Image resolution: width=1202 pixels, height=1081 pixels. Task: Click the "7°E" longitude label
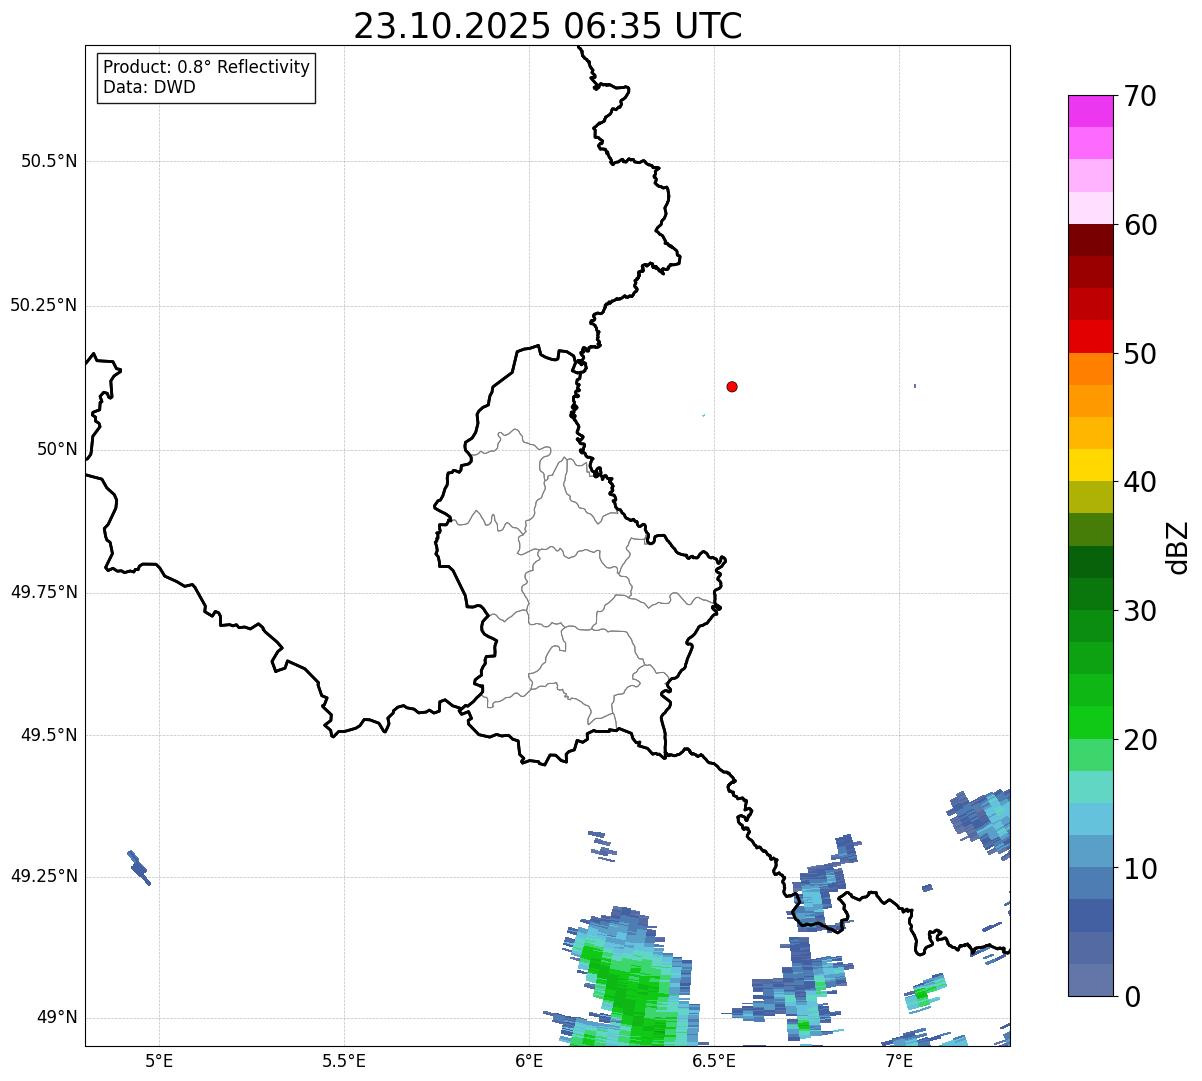[899, 1061]
